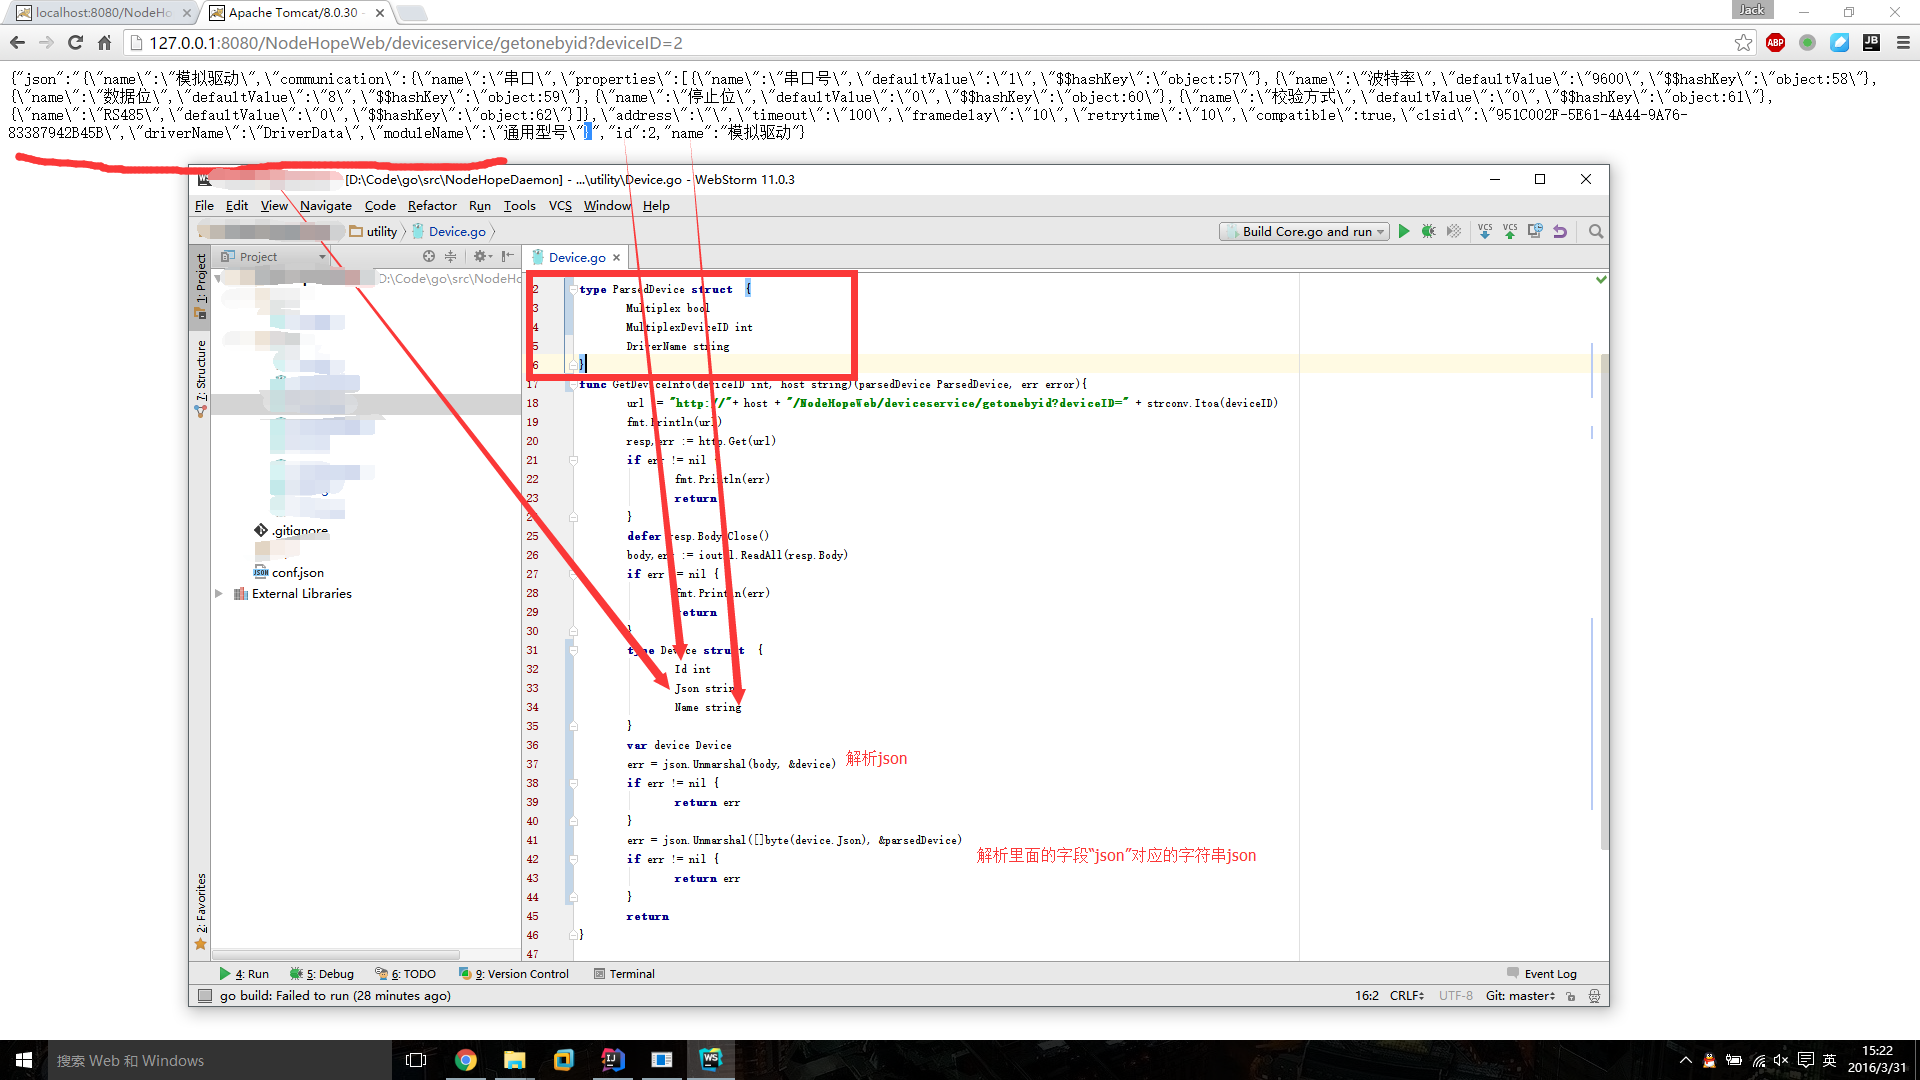The width and height of the screenshot is (1920, 1080).
Task: Click VCS Update Project icon
Action: point(1485,231)
